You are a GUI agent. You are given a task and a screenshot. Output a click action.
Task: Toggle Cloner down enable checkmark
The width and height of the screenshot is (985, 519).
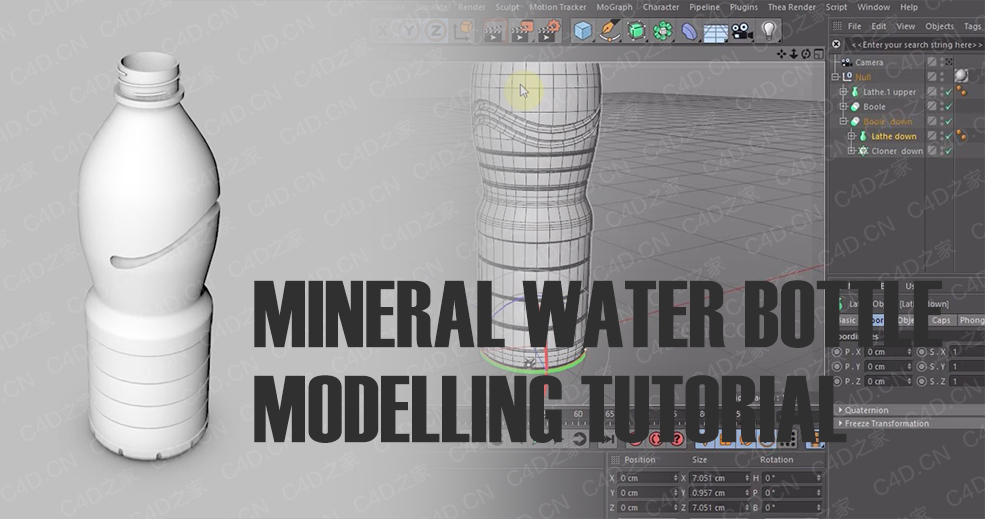pos(949,151)
